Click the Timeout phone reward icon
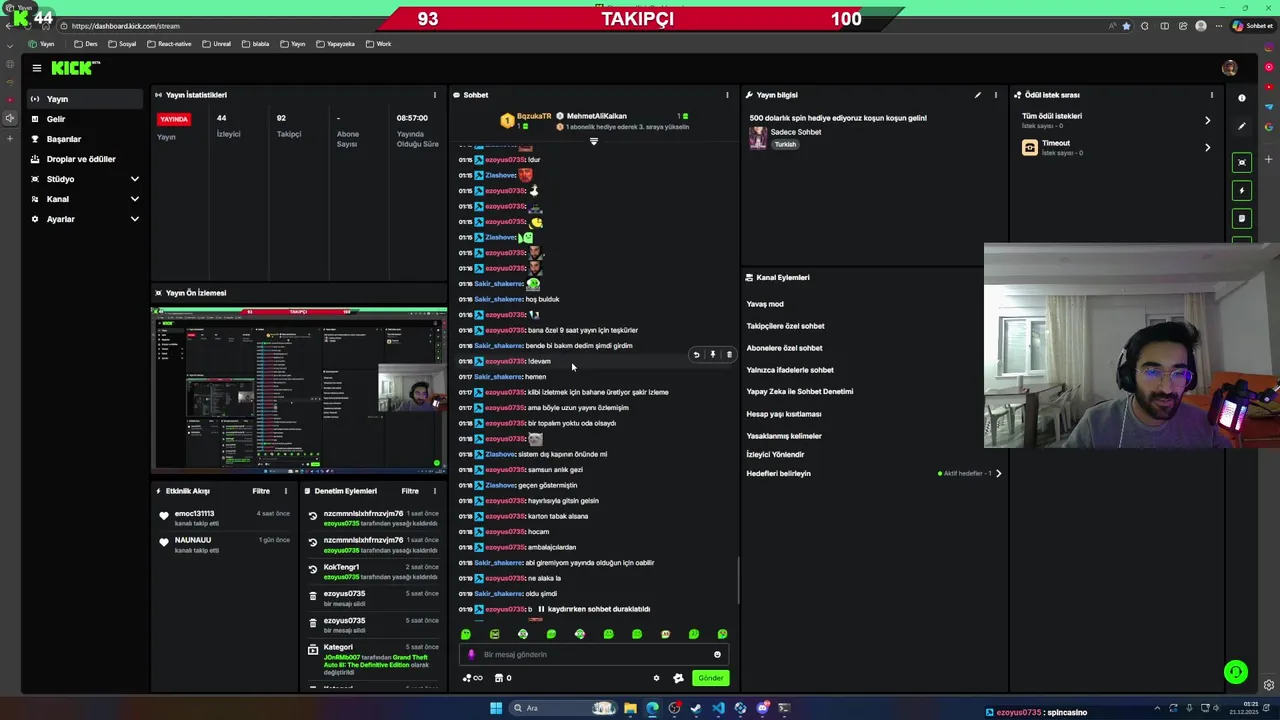Image resolution: width=1280 pixels, height=720 pixels. tap(1029, 147)
